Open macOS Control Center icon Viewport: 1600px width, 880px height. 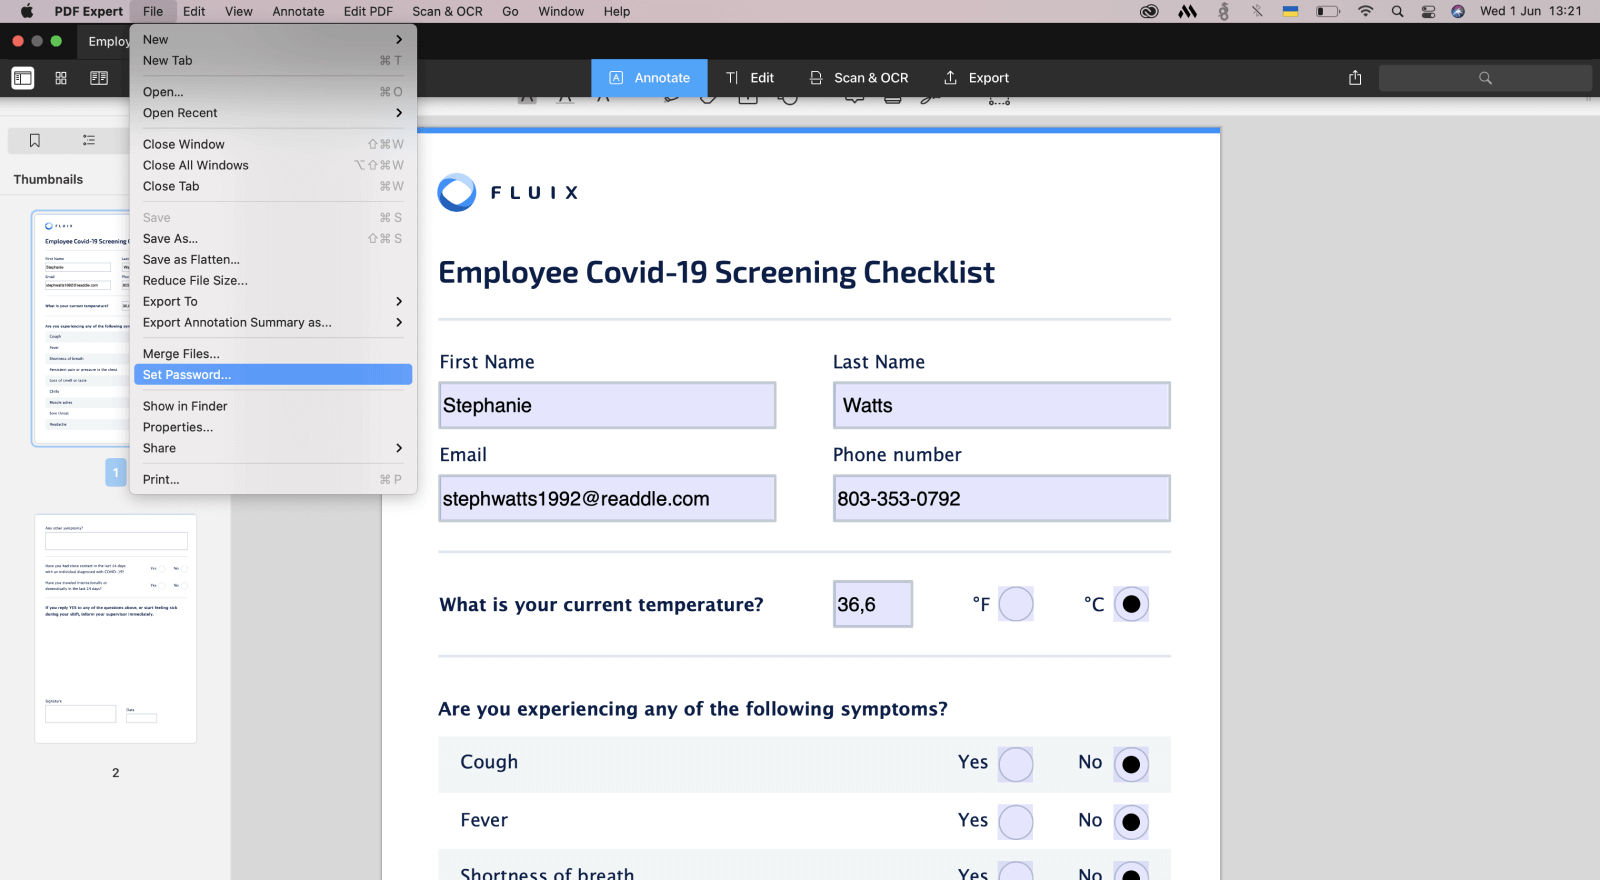1428,11
